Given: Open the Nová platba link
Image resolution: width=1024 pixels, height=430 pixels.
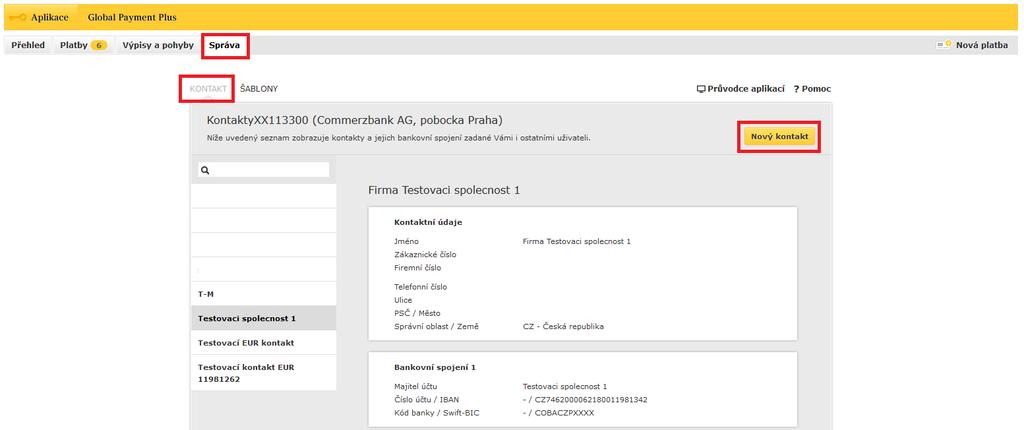Looking at the screenshot, I should click(982, 45).
